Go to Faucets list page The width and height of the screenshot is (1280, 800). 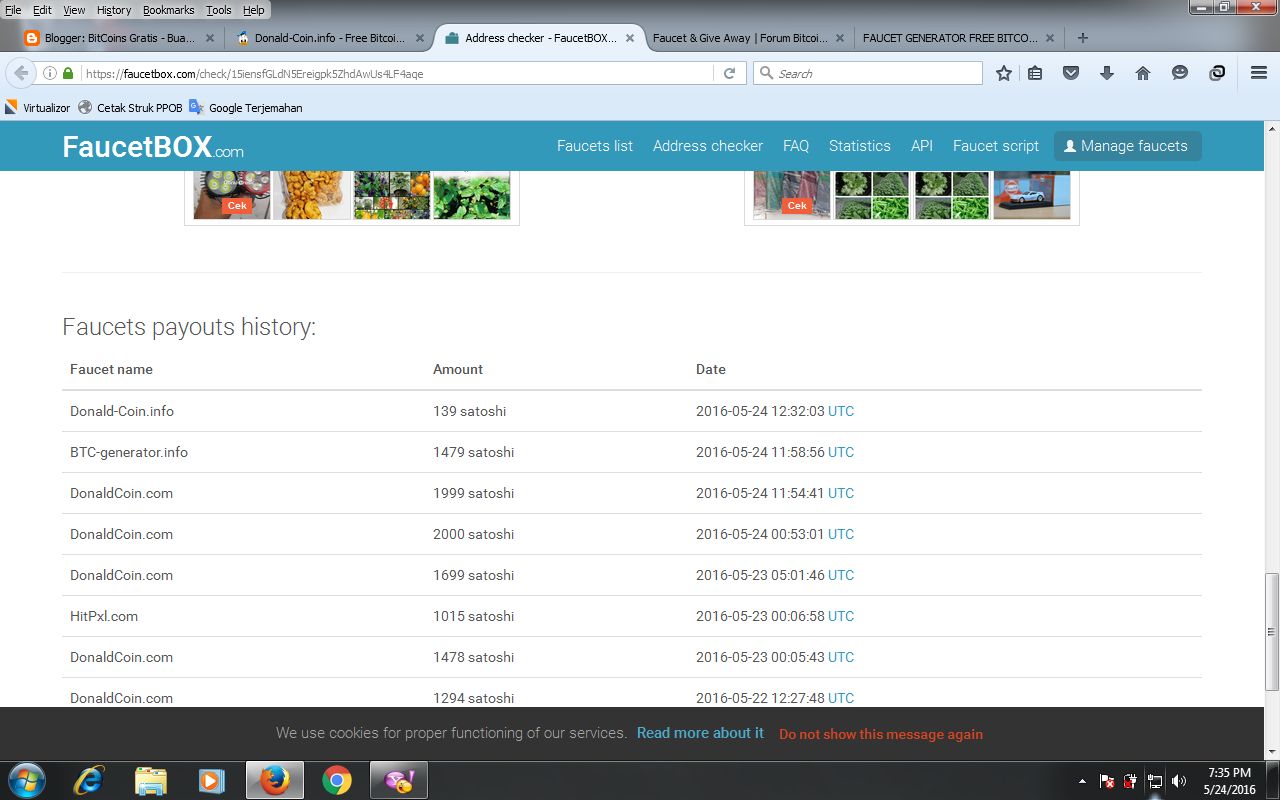595,146
